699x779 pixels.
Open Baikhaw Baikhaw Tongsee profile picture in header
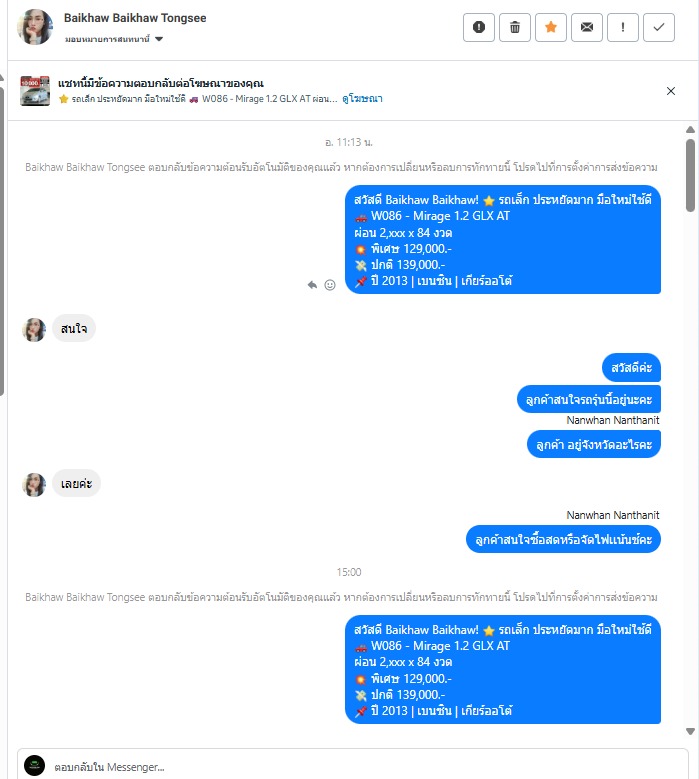pos(35,27)
